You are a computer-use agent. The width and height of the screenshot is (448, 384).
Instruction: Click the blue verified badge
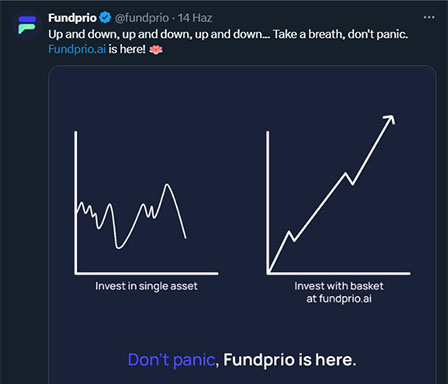(x=105, y=18)
